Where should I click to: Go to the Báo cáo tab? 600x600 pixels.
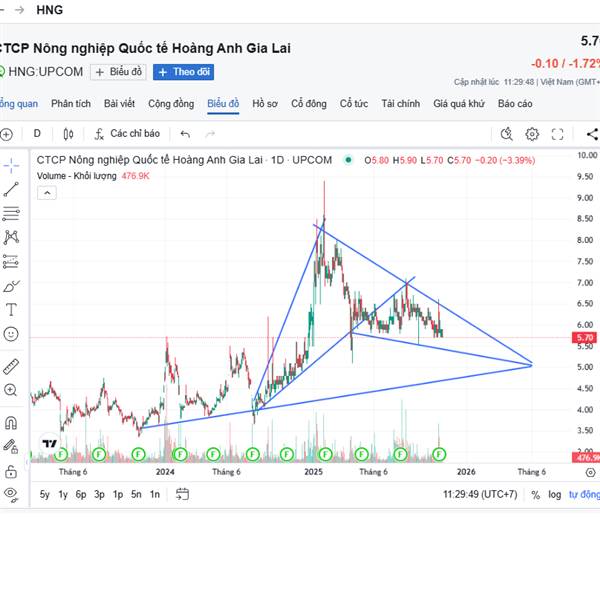click(515, 104)
